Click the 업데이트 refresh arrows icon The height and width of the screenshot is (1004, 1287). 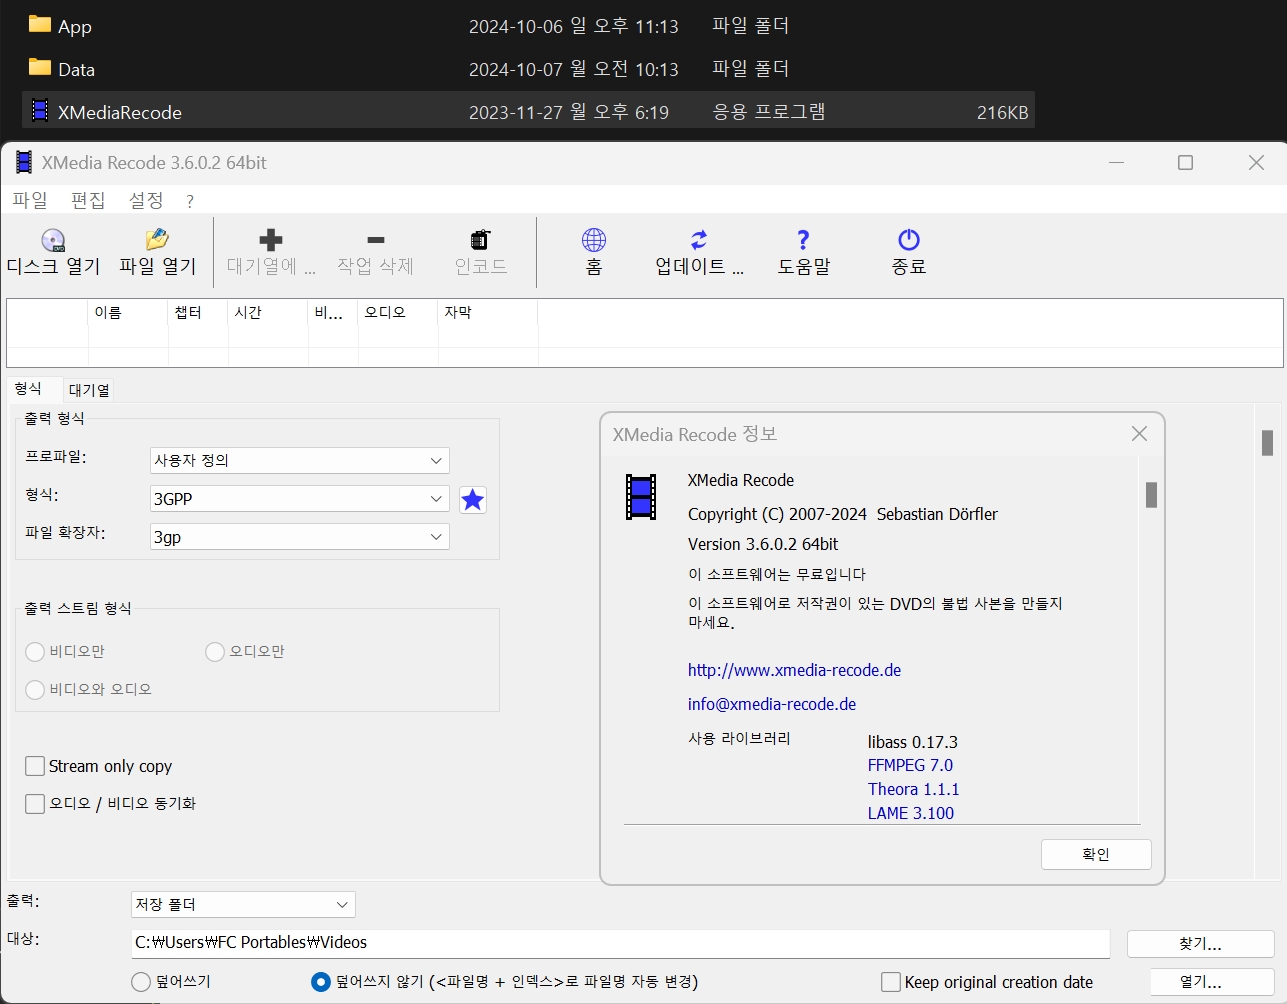(x=699, y=240)
